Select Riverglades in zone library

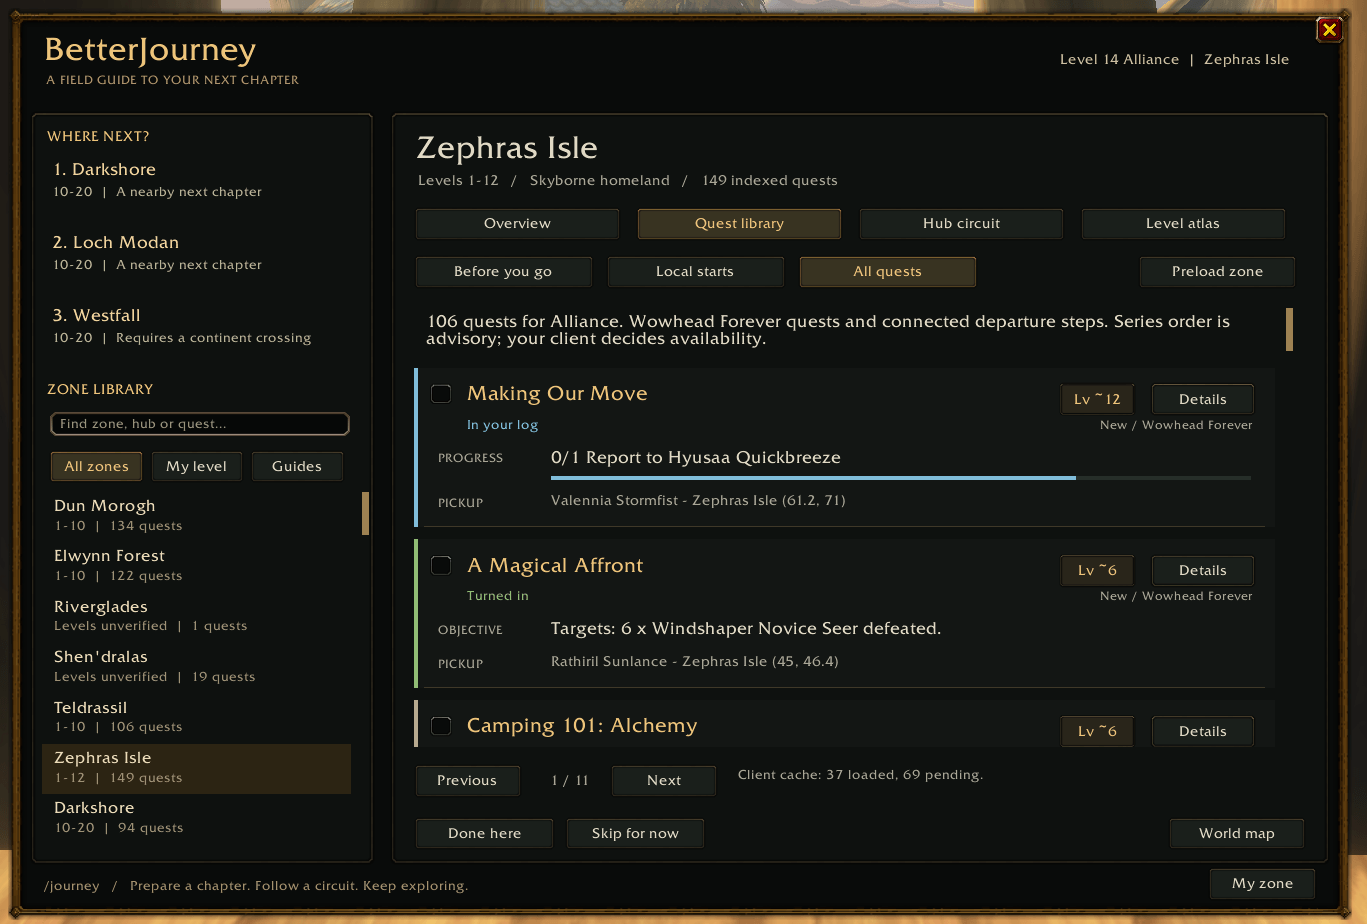[x=197, y=616]
